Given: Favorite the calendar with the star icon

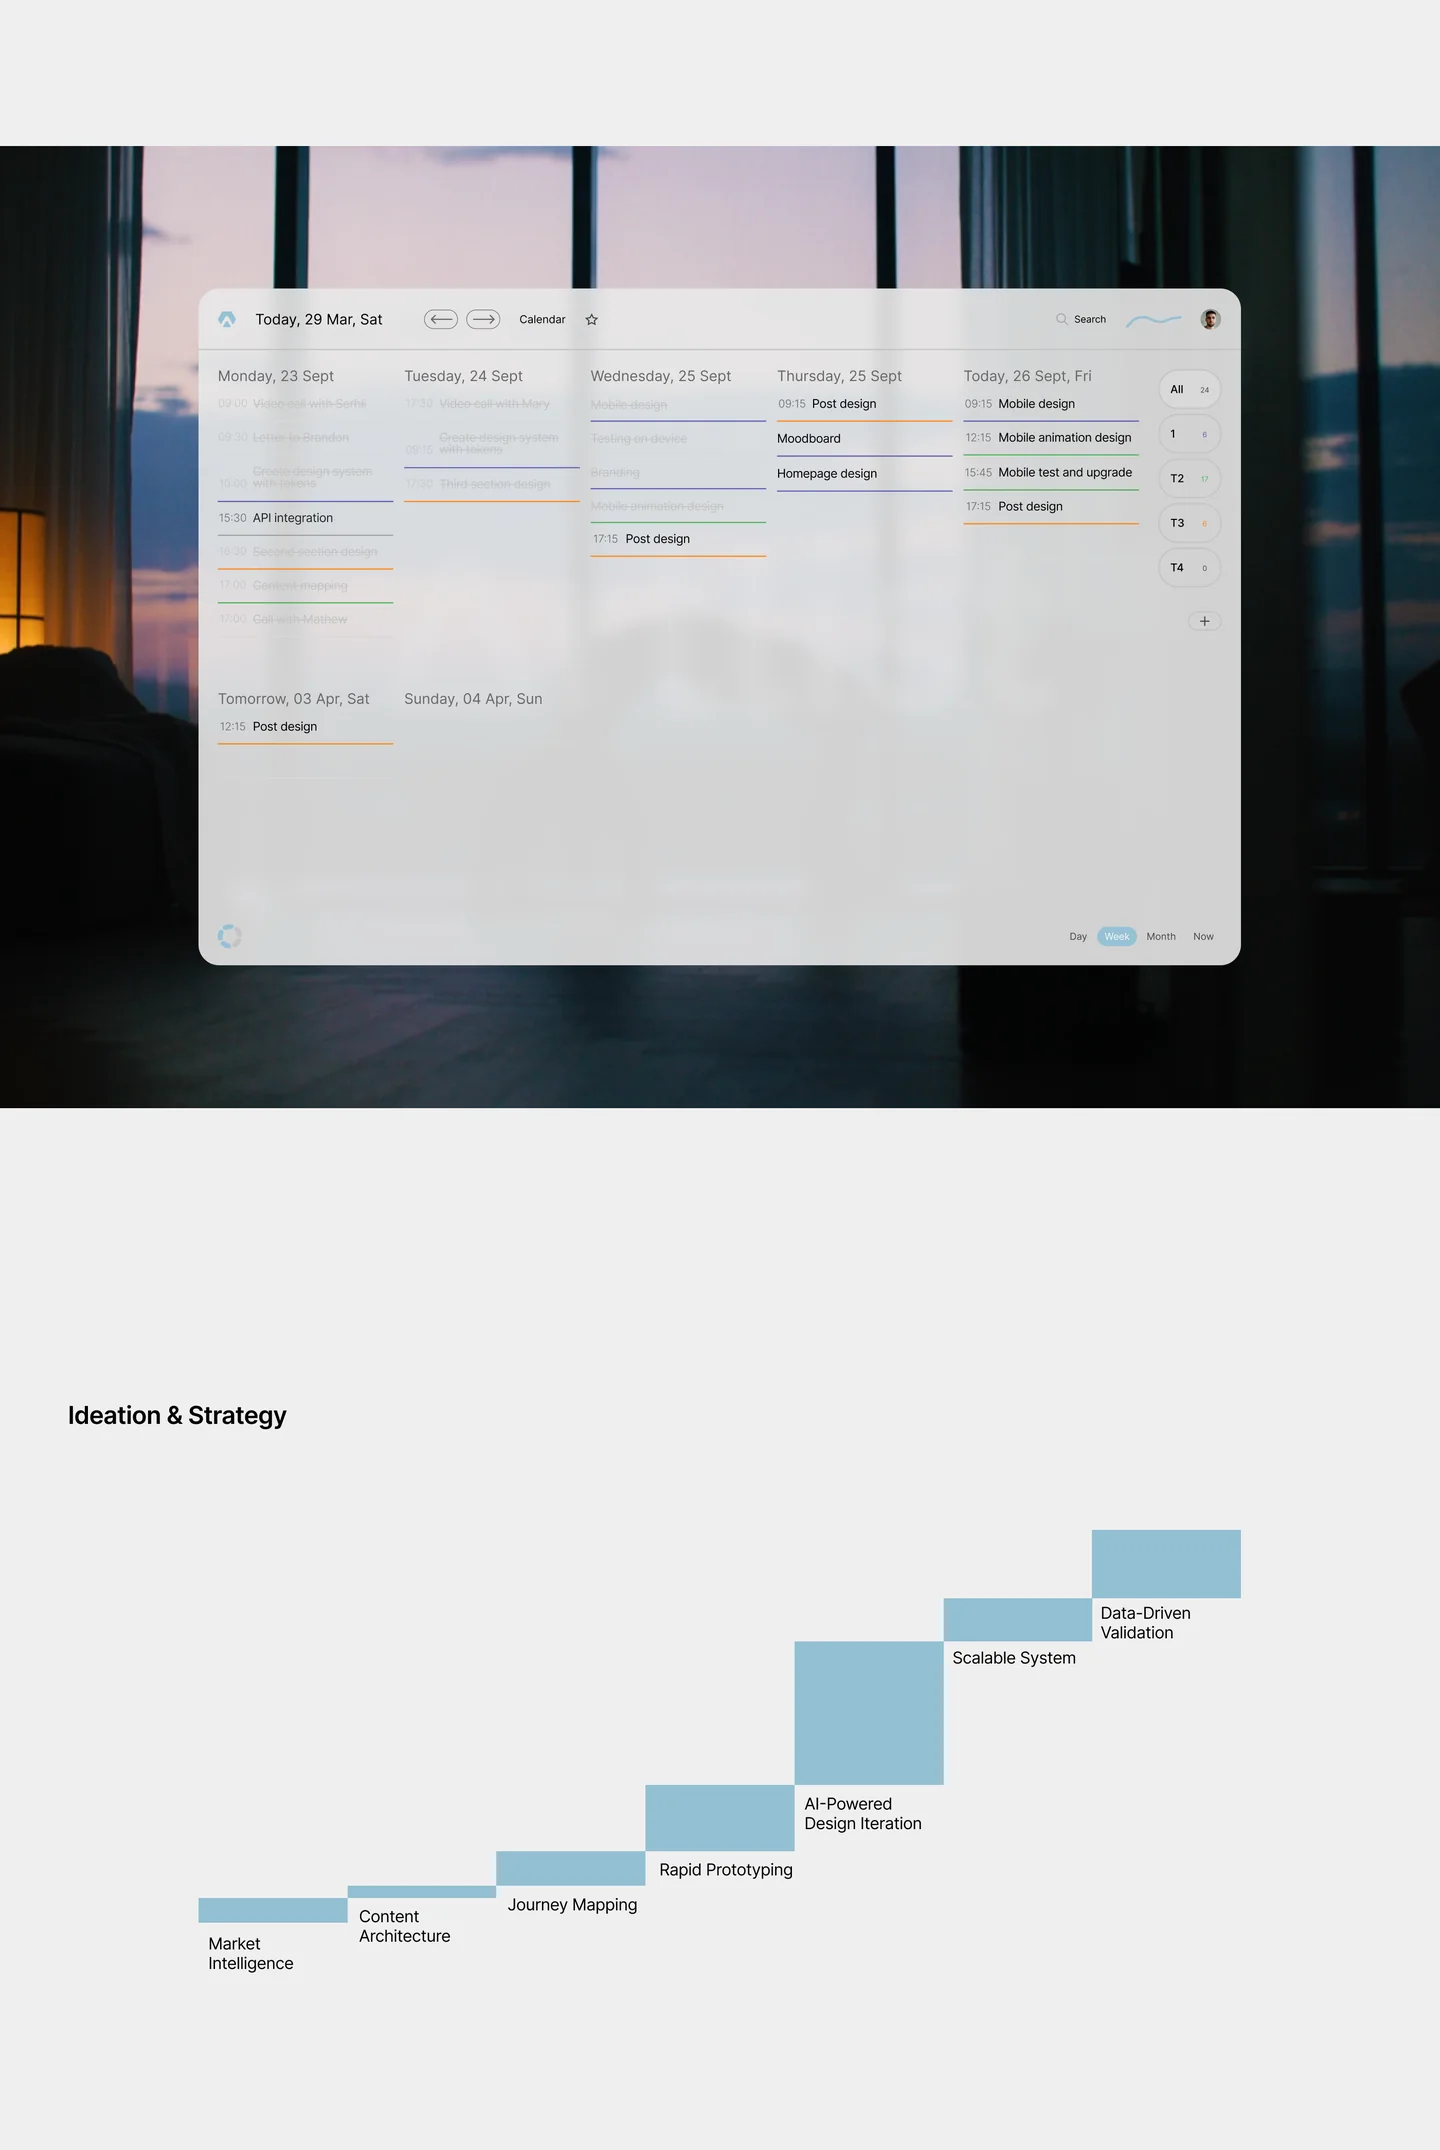Looking at the screenshot, I should (x=592, y=320).
